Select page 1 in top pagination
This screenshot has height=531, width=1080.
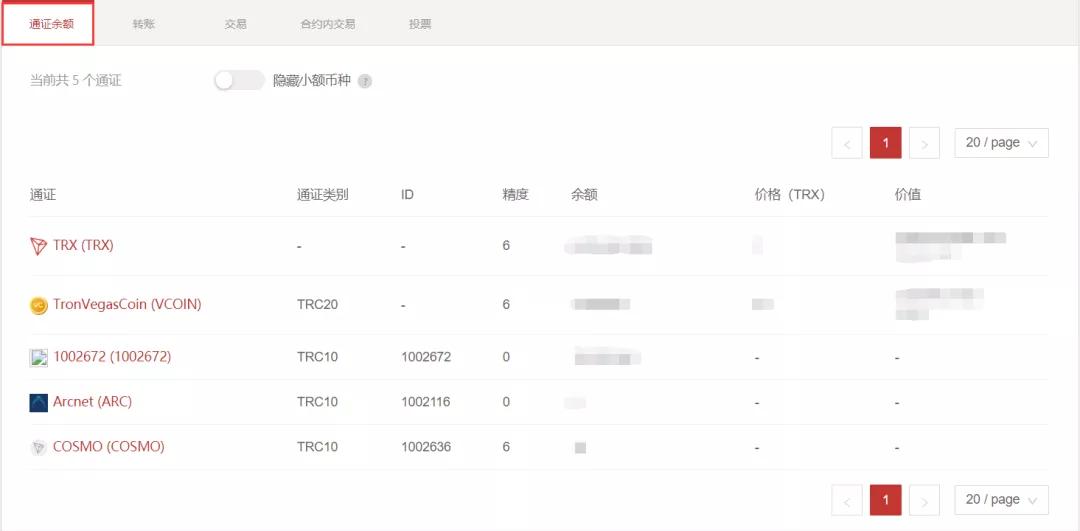click(886, 143)
